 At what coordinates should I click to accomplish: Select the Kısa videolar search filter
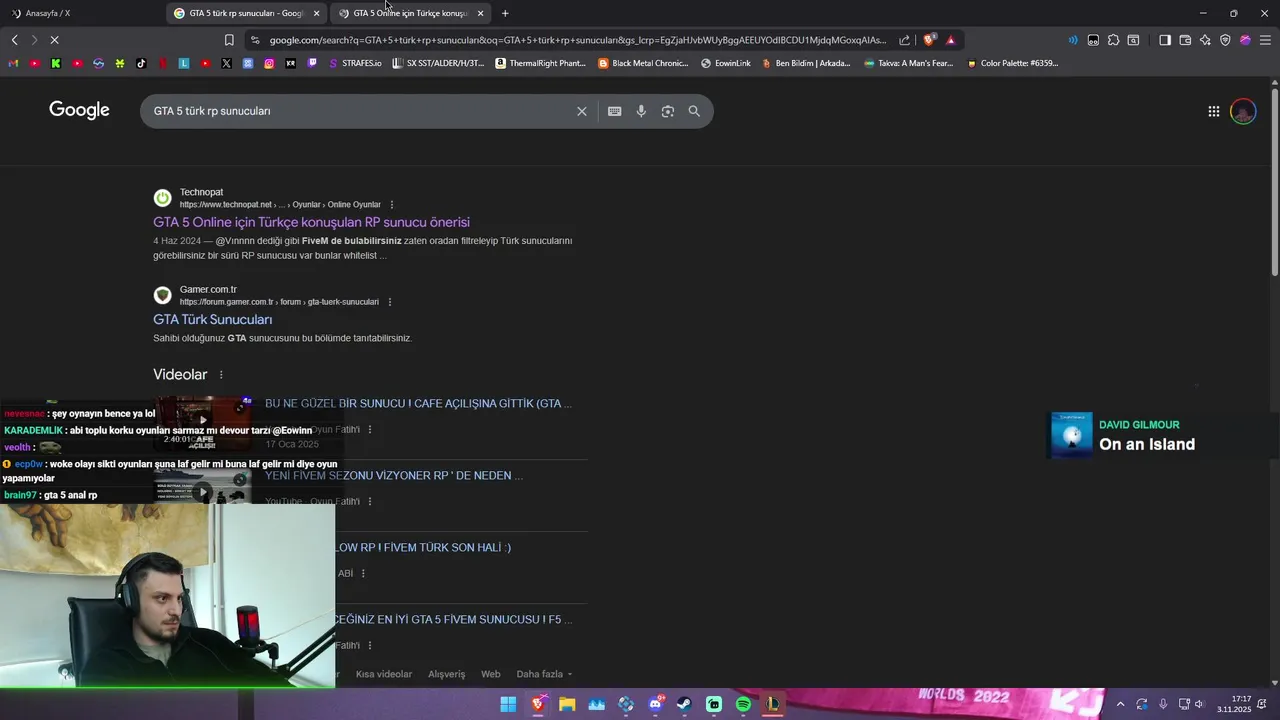point(384,674)
